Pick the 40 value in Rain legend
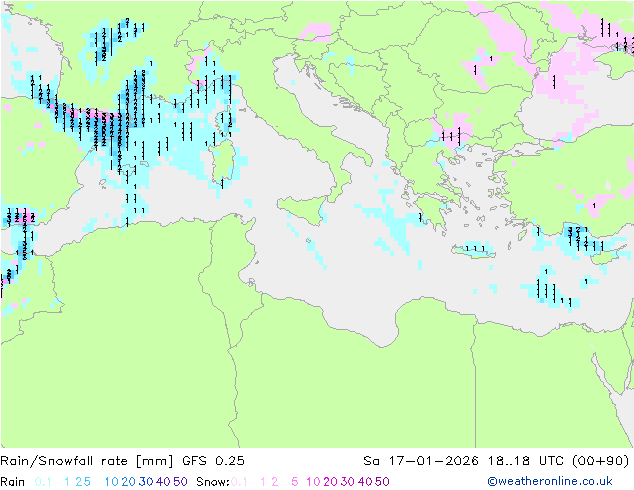The width and height of the screenshot is (634, 490). 163,482
